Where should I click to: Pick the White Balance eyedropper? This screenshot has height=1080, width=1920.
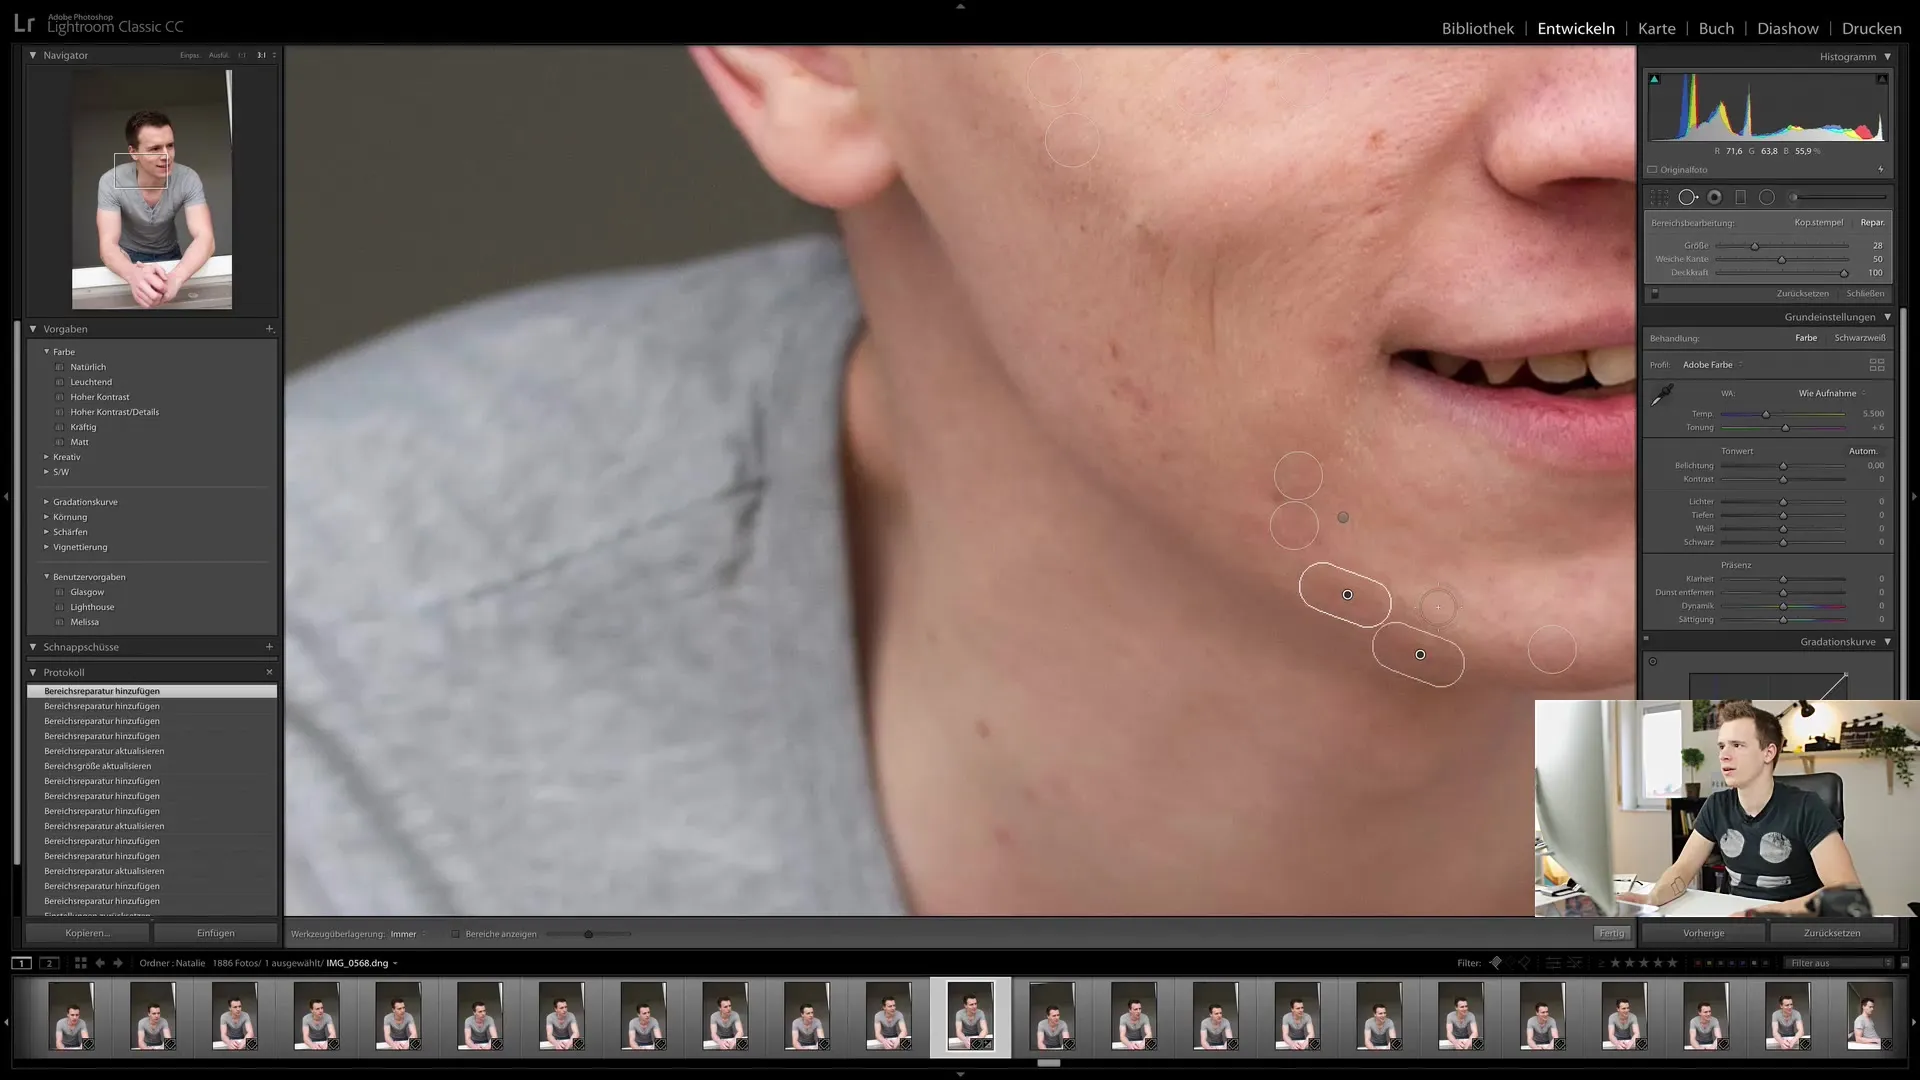pos(1662,395)
